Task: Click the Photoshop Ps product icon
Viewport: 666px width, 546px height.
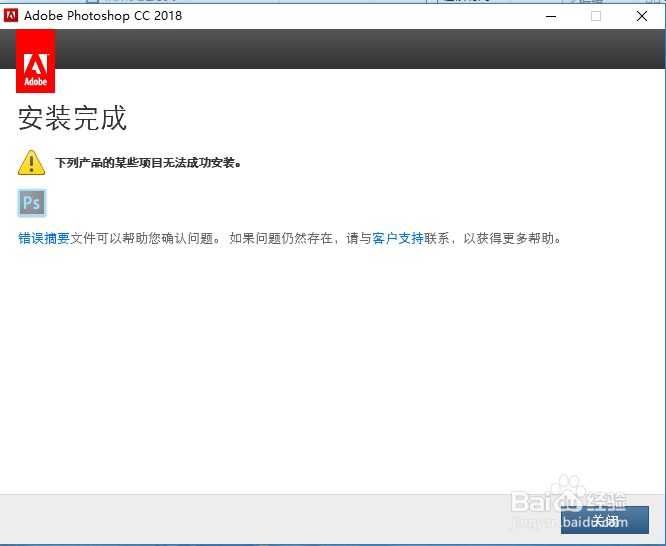Action: [x=32, y=203]
